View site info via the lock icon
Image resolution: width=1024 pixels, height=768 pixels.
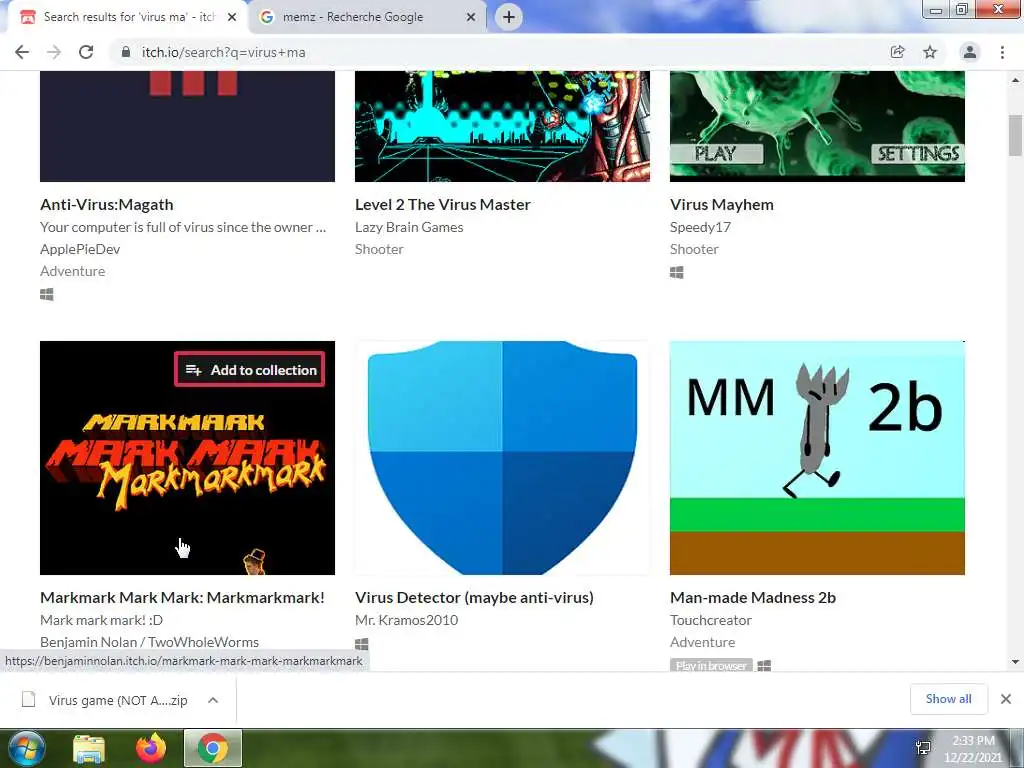(x=126, y=52)
